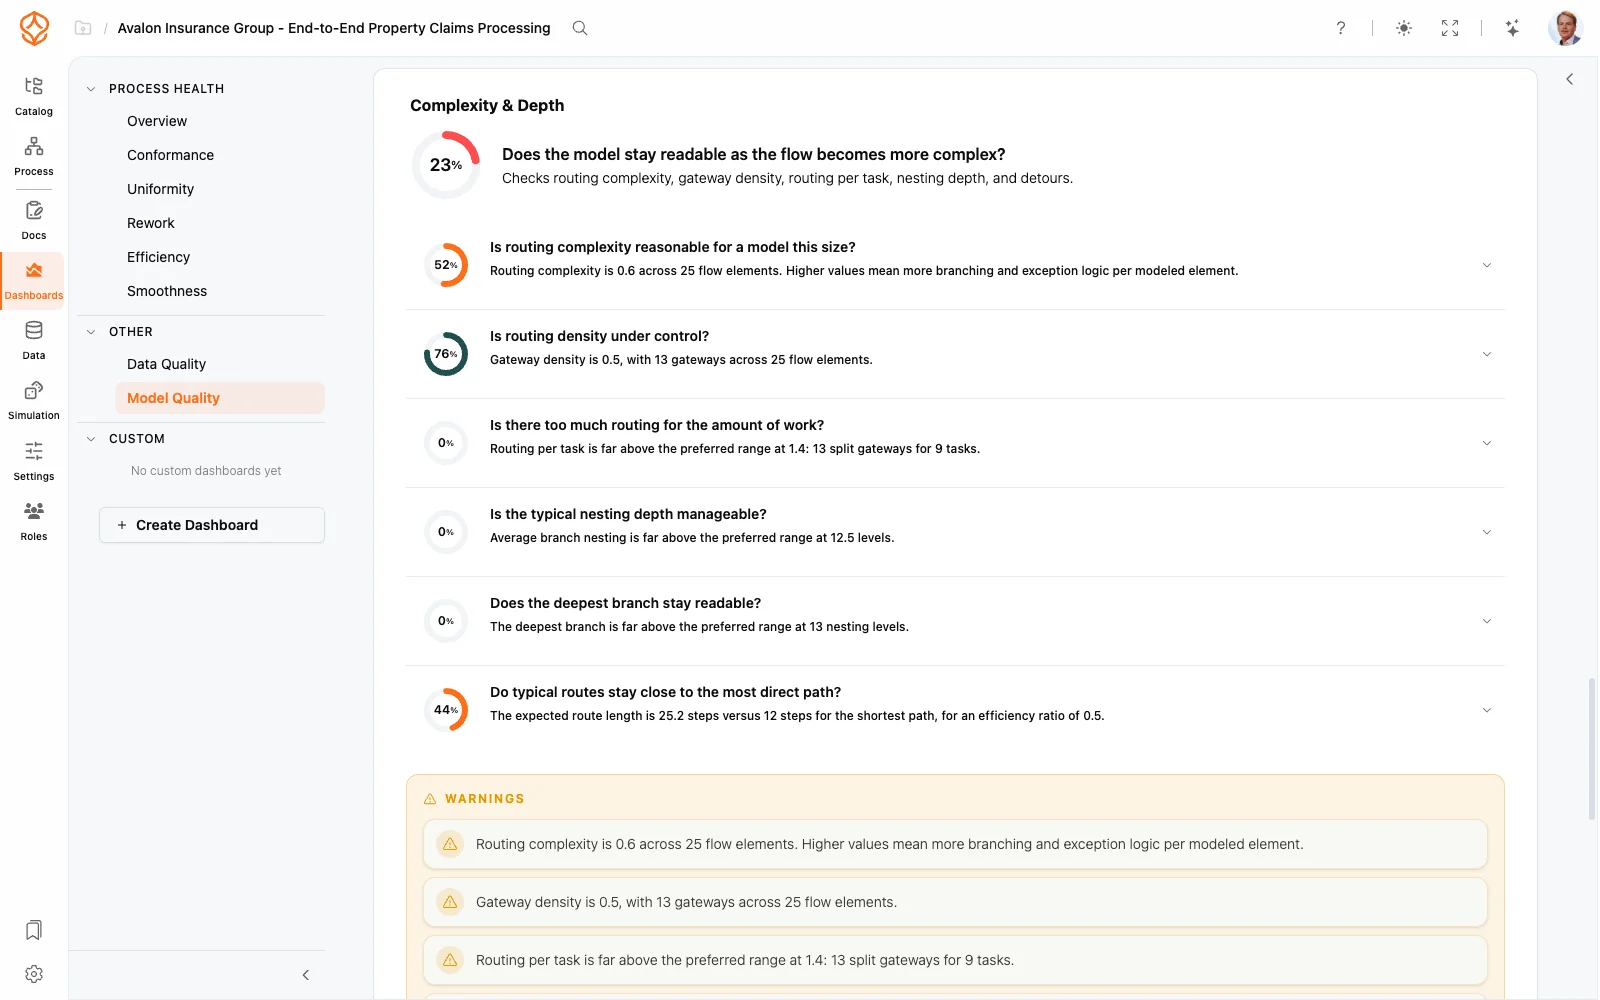Open the Process section icon
The width and height of the screenshot is (1600, 1000).
(x=34, y=147)
